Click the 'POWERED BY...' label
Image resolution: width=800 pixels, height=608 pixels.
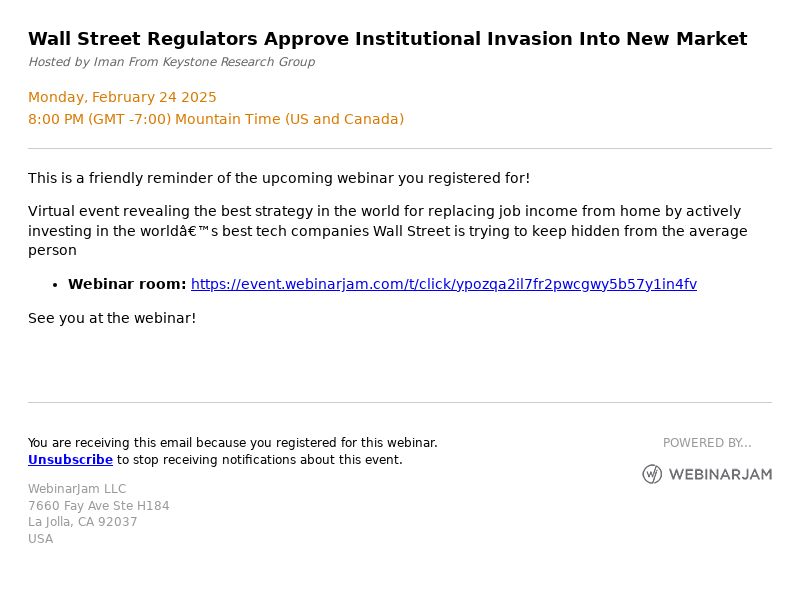[x=707, y=443]
